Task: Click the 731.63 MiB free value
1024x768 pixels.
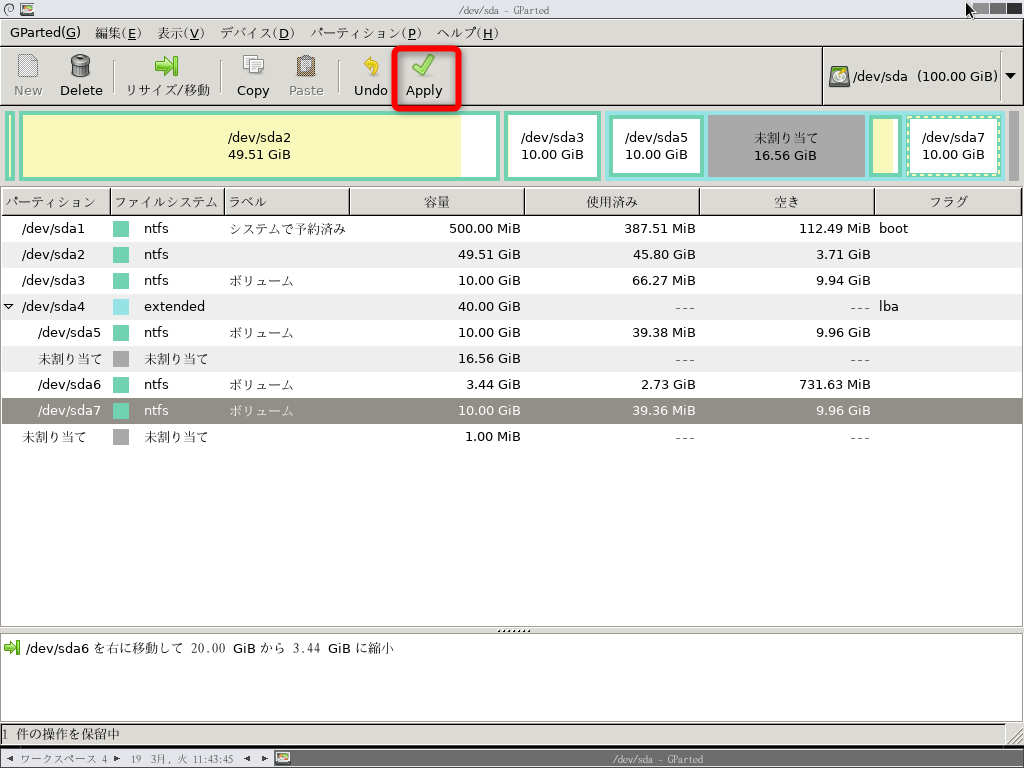Action: tap(835, 385)
